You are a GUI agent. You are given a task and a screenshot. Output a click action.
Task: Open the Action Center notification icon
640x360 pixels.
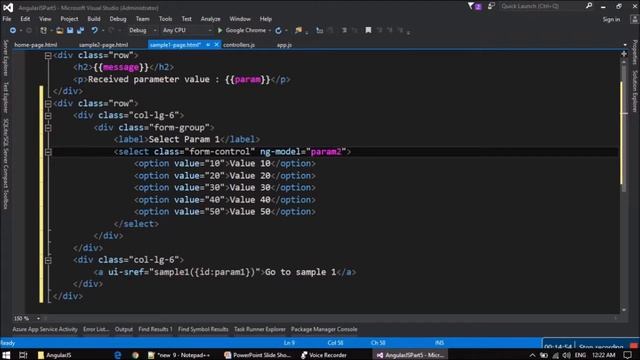[628, 355]
